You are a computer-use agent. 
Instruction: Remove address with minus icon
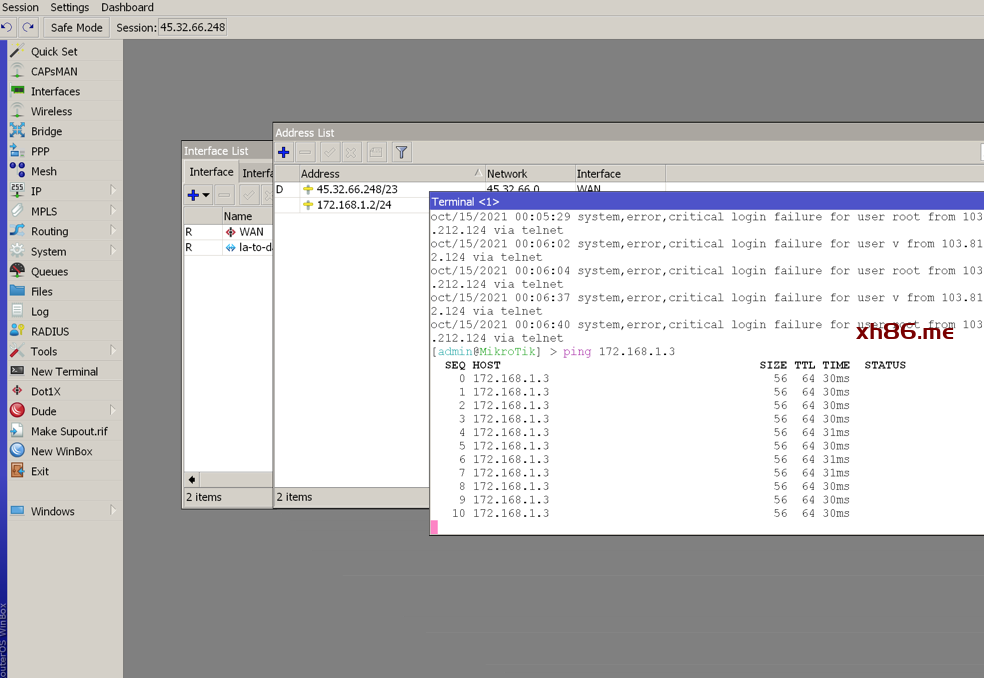coord(305,153)
